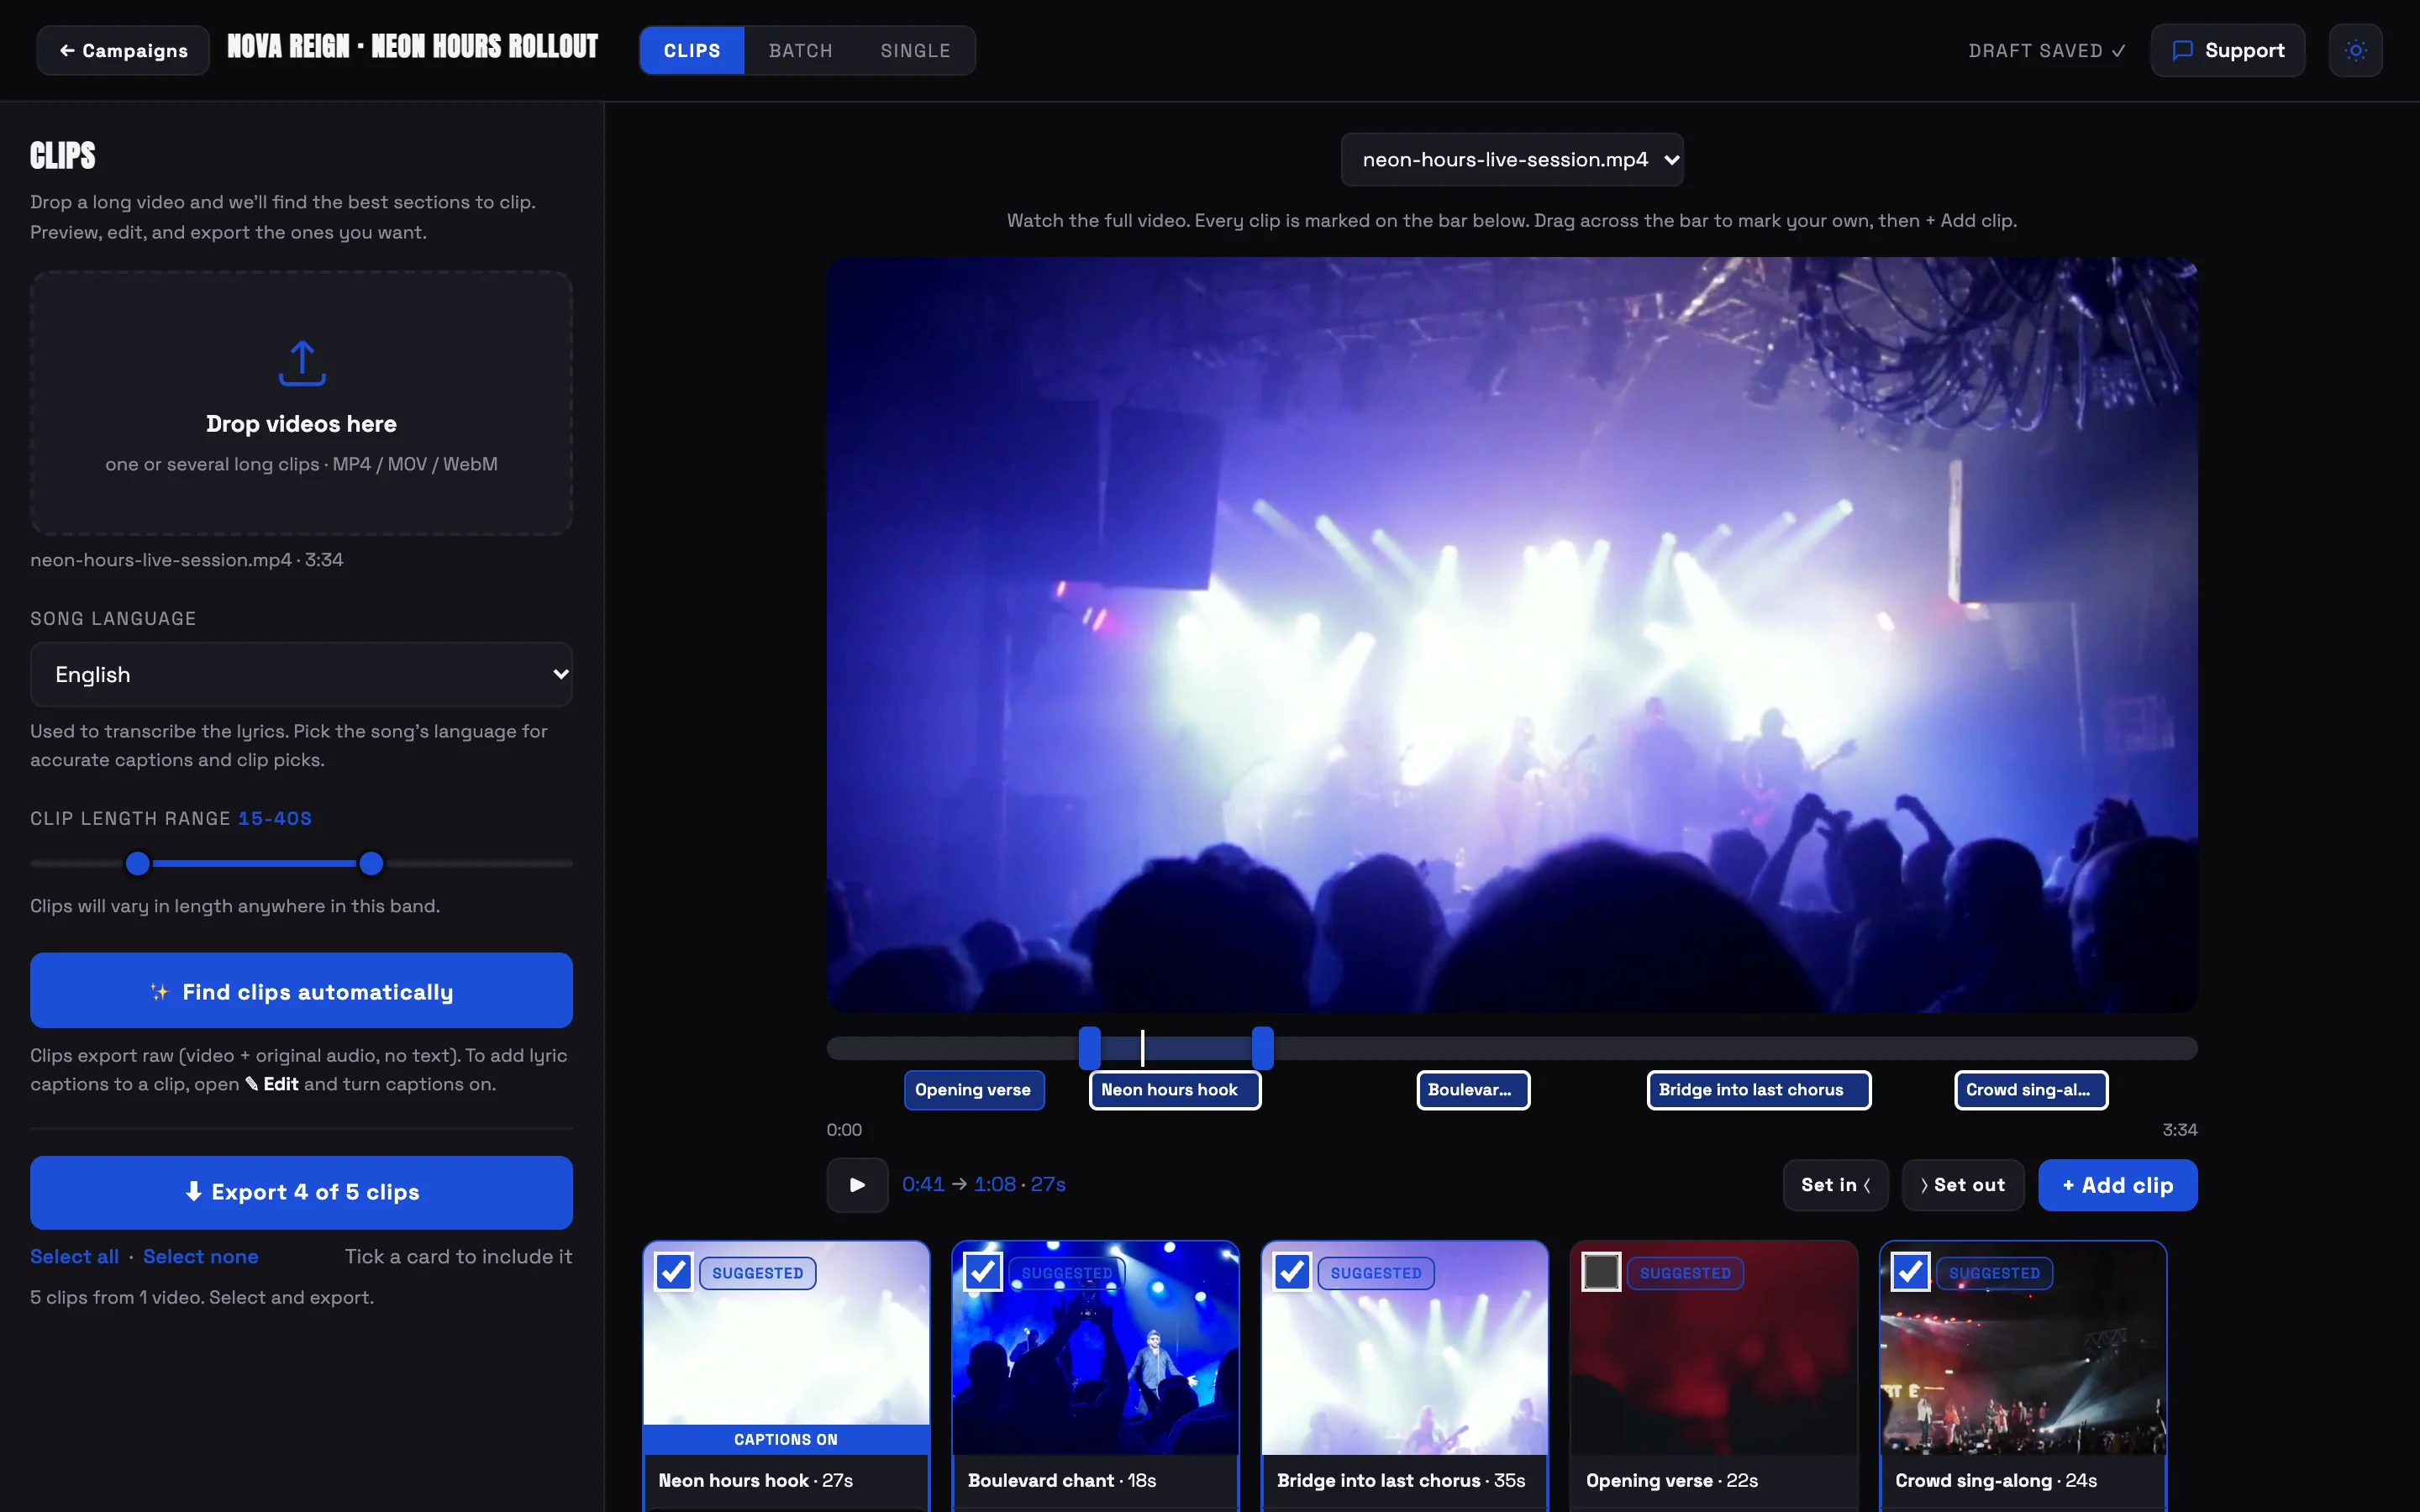
Task: Select the Crowd sing-al... timeline marker
Action: 2031,1090
